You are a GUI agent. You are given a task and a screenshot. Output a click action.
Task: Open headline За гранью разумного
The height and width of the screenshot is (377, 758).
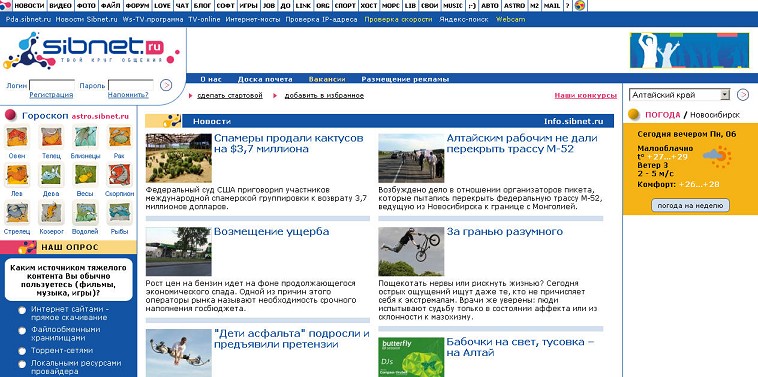505,232
